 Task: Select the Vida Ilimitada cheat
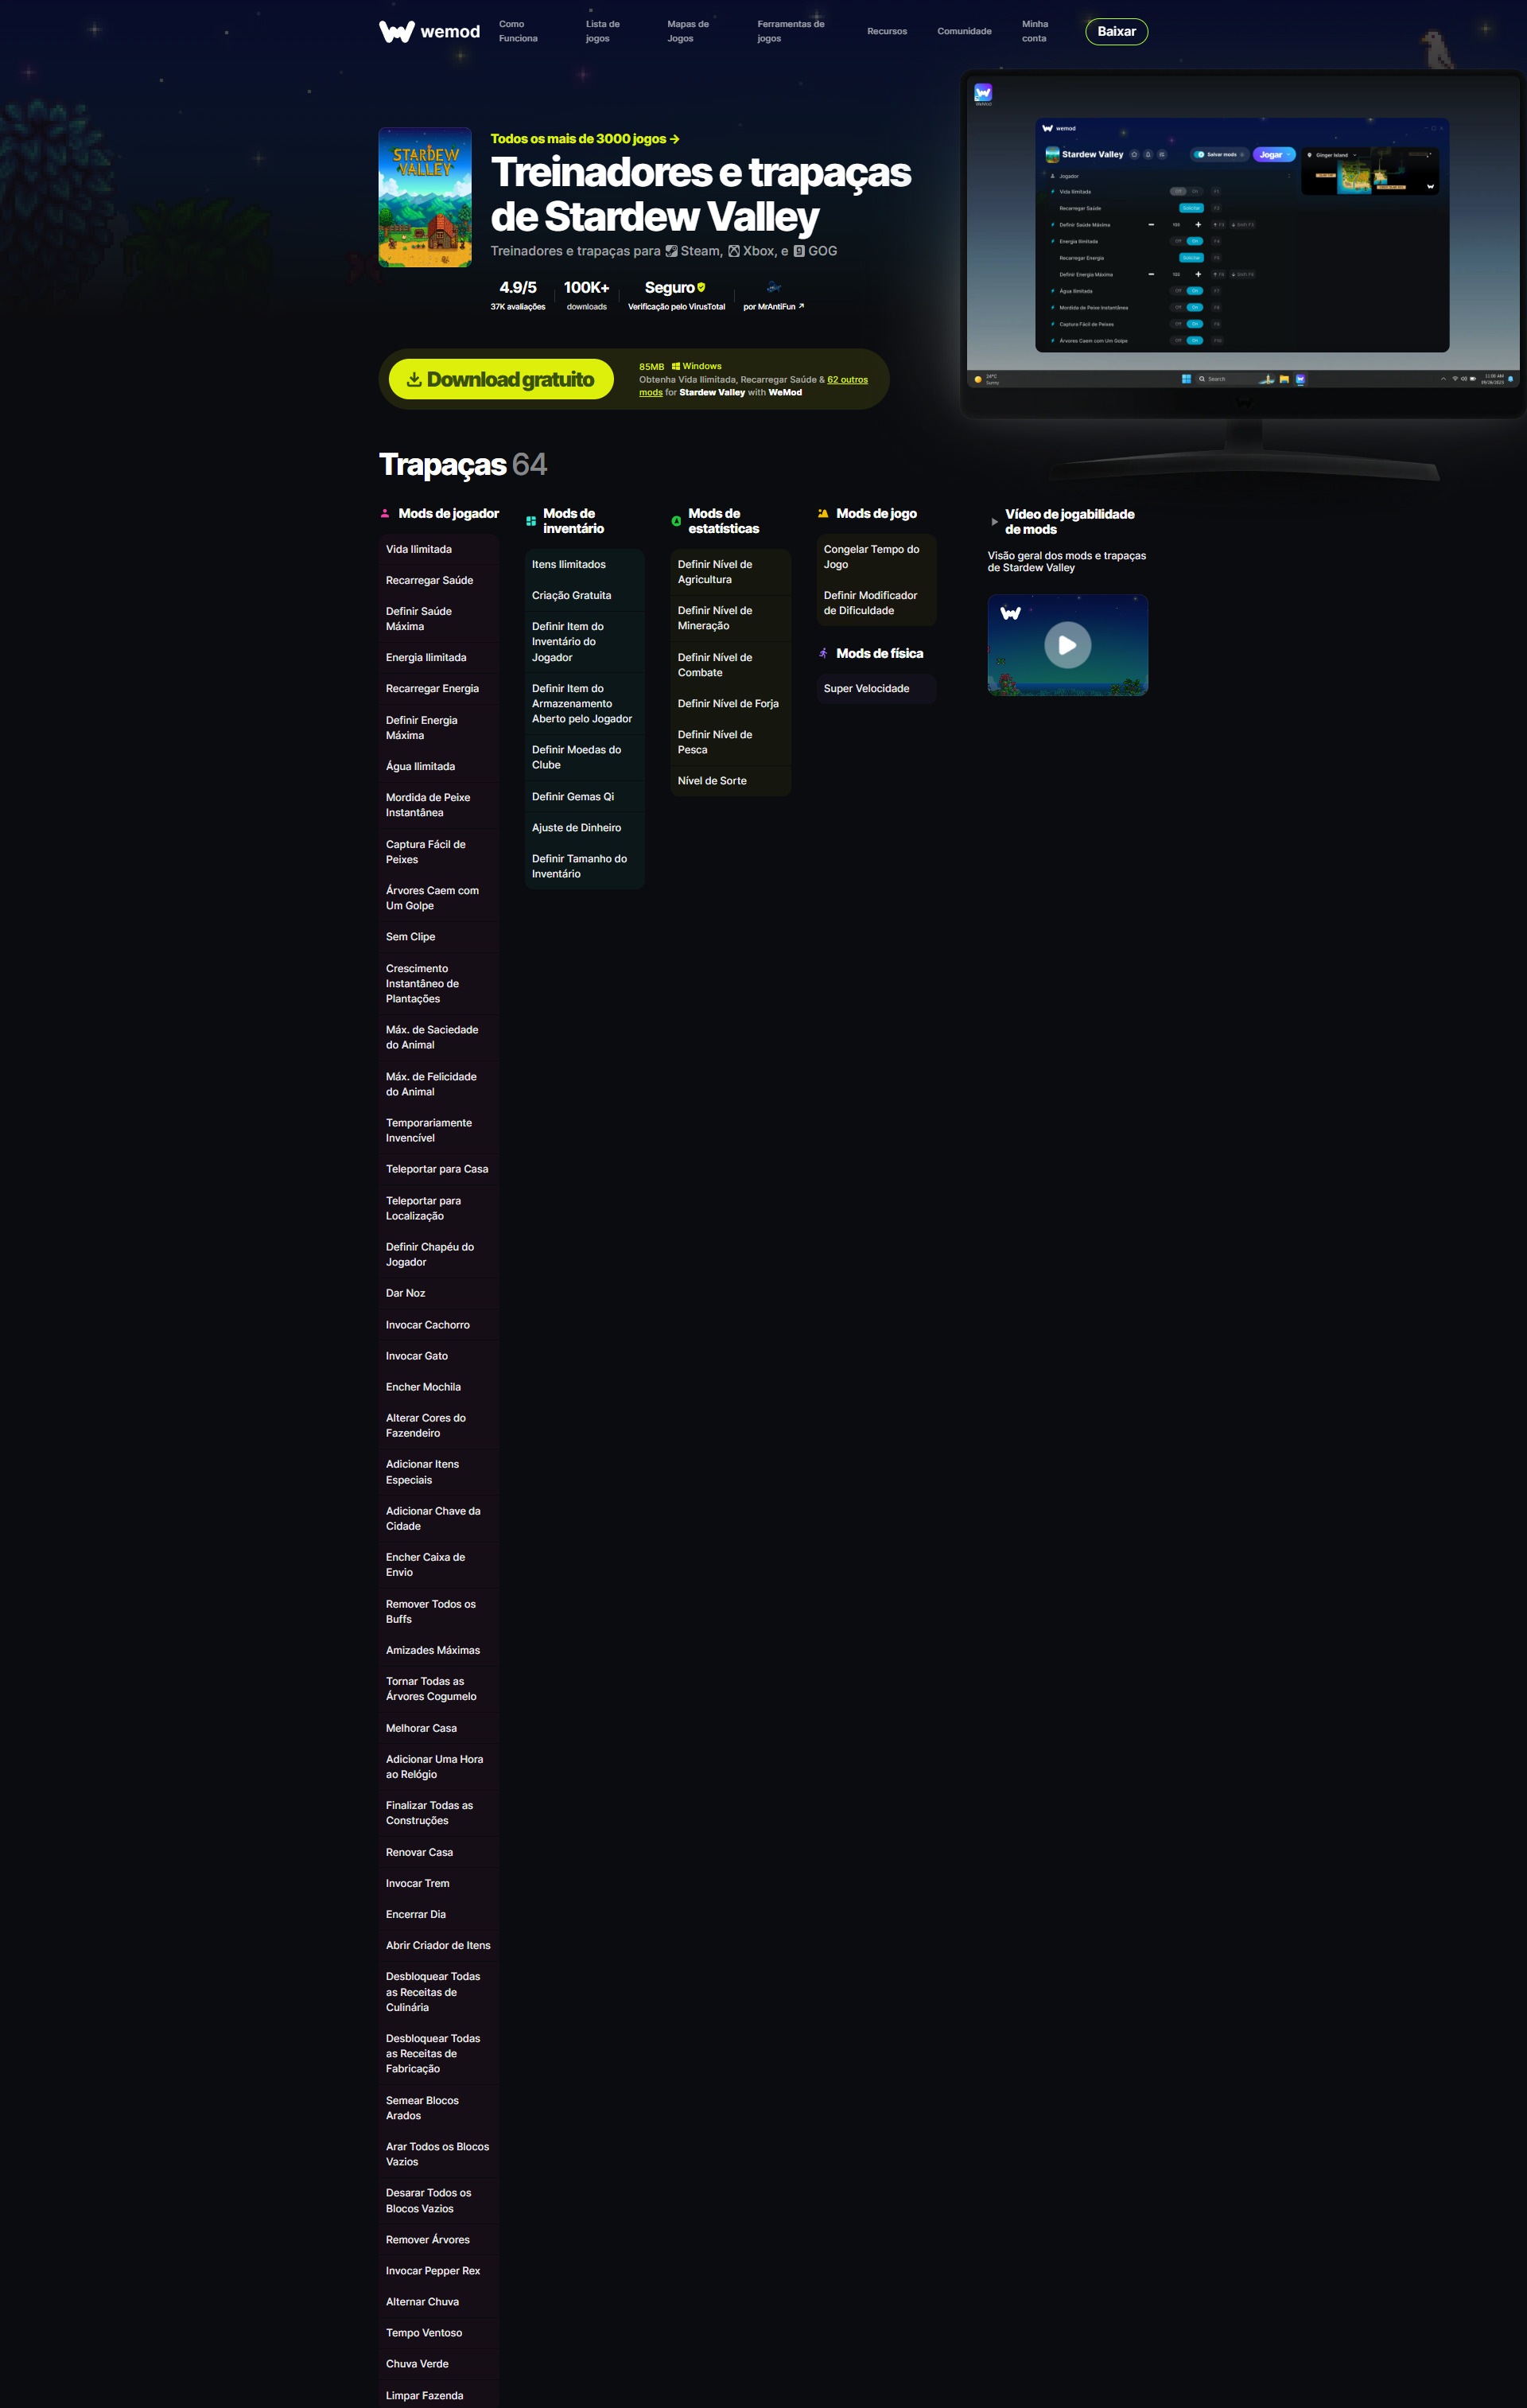(439, 549)
